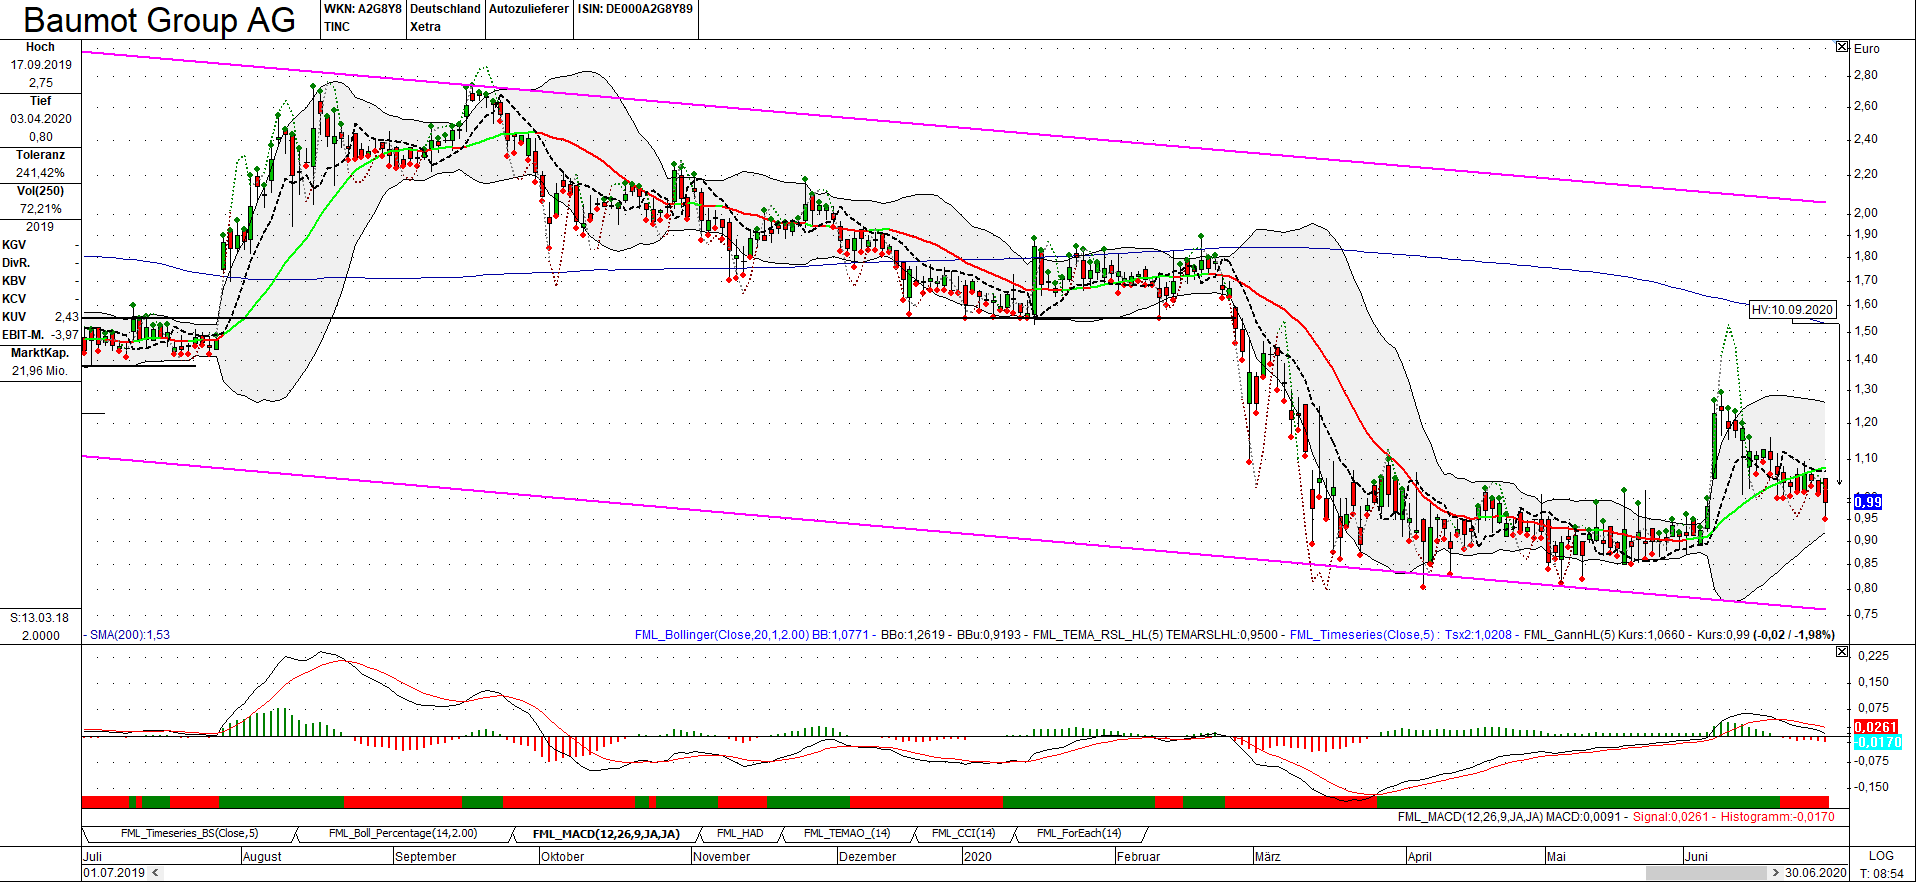Click the current price marker 0,99
The height and width of the screenshot is (882, 1916).
[x=1868, y=502]
